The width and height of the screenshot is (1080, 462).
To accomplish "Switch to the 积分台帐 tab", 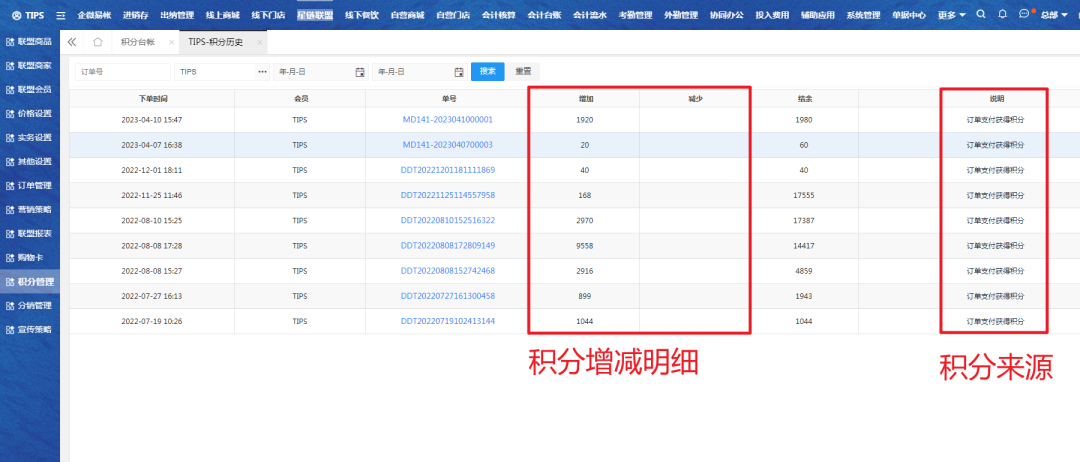I will (x=136, y=42).
